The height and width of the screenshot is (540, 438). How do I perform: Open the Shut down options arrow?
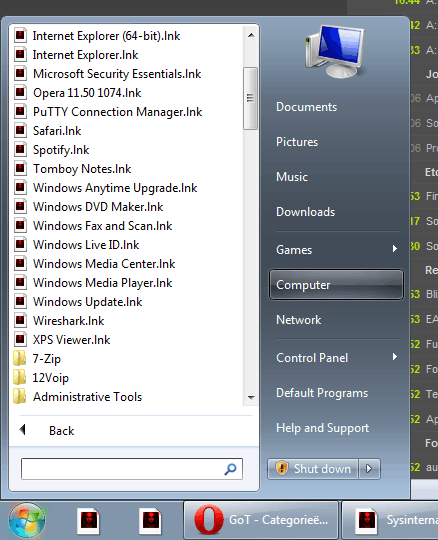[369, 469]
